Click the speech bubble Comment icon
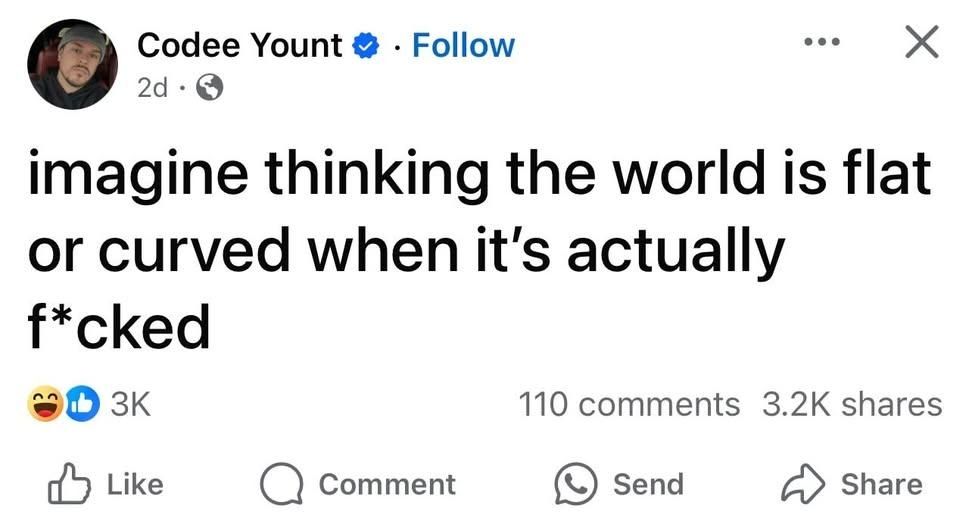This screenshot has height=524, width=972. (x=281, y=485)
